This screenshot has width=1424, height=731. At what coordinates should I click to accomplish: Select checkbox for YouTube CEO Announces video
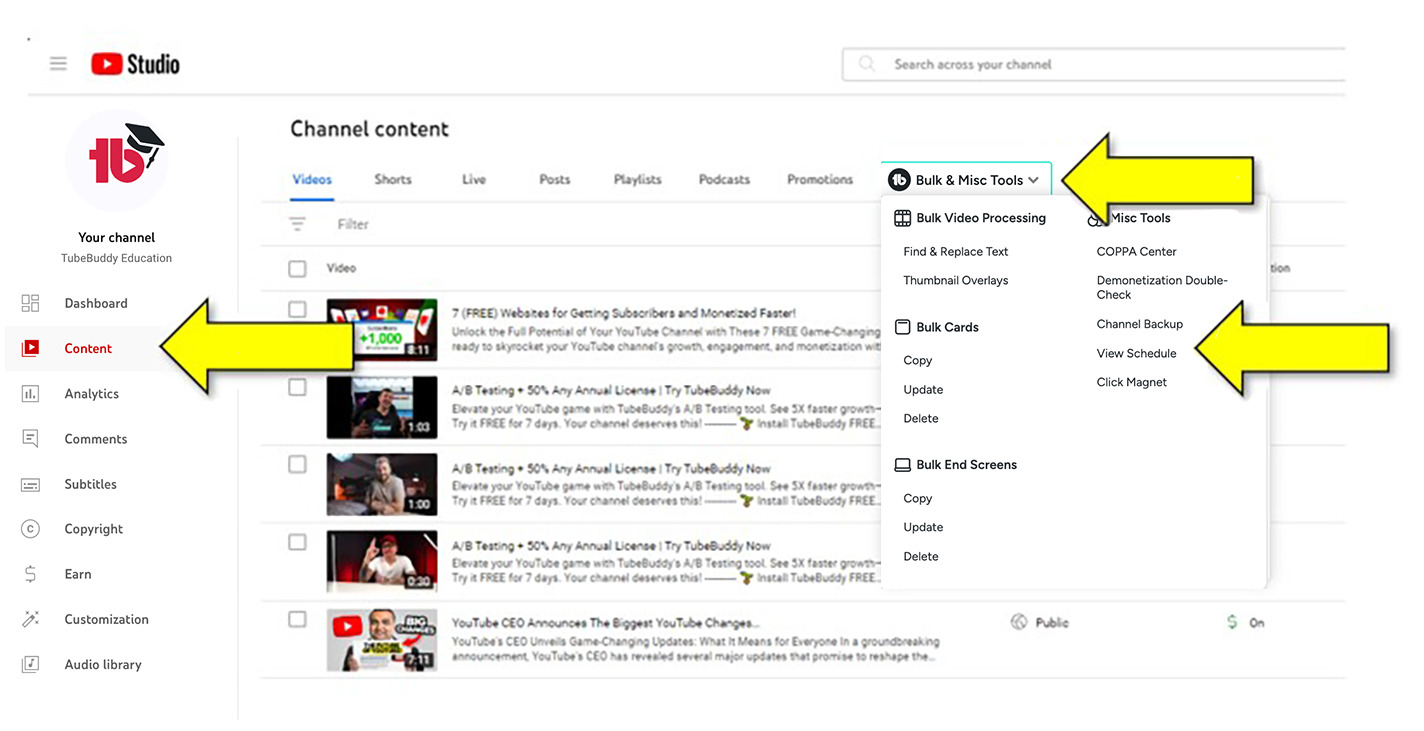point(297,619)
